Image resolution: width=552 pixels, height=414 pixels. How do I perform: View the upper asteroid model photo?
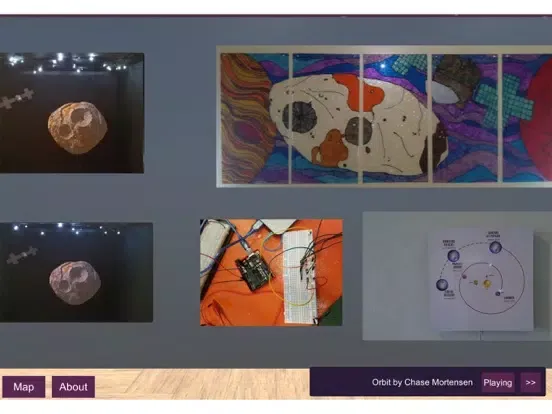tap(72, 113)
